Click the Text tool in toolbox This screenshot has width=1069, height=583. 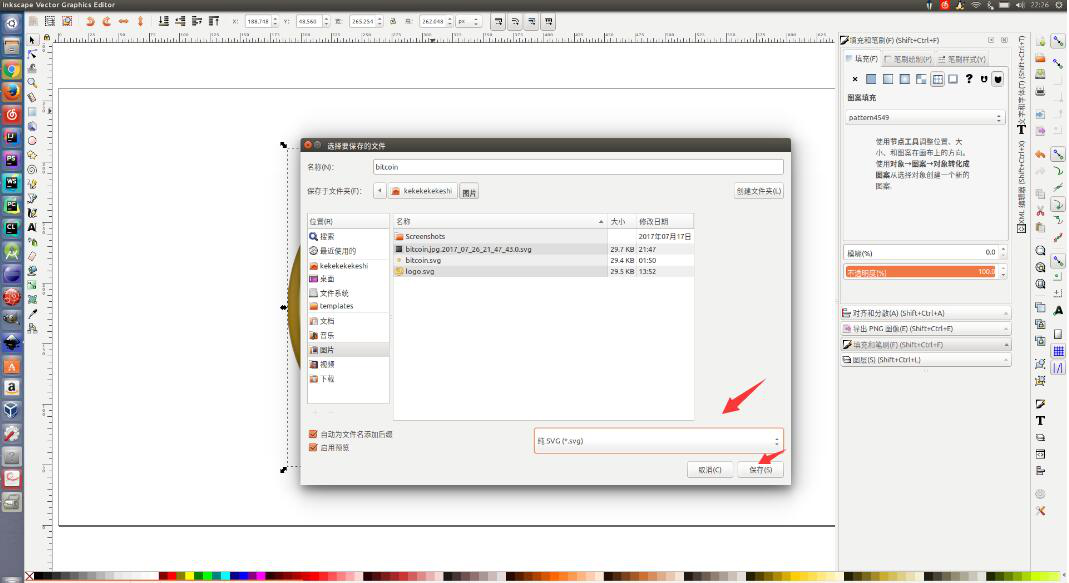[33, 227]
